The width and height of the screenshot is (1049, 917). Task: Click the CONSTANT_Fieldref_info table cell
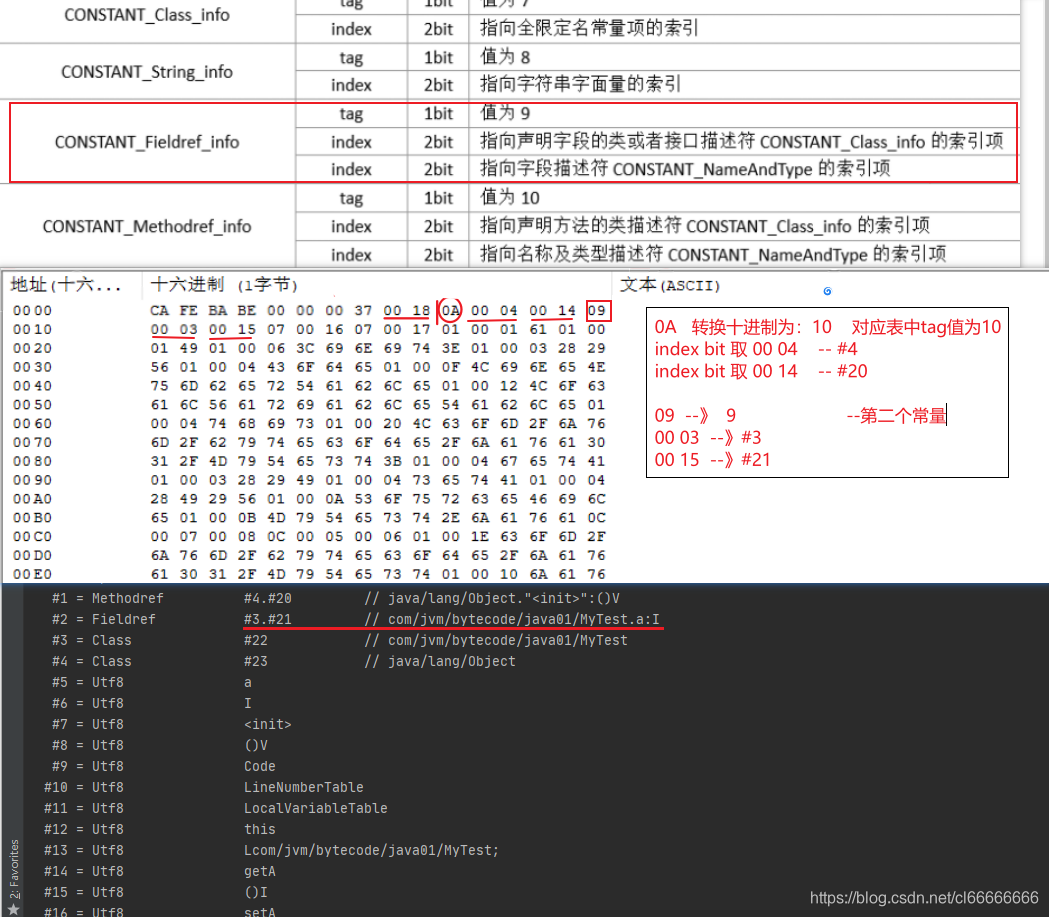(x=147, y=142)
